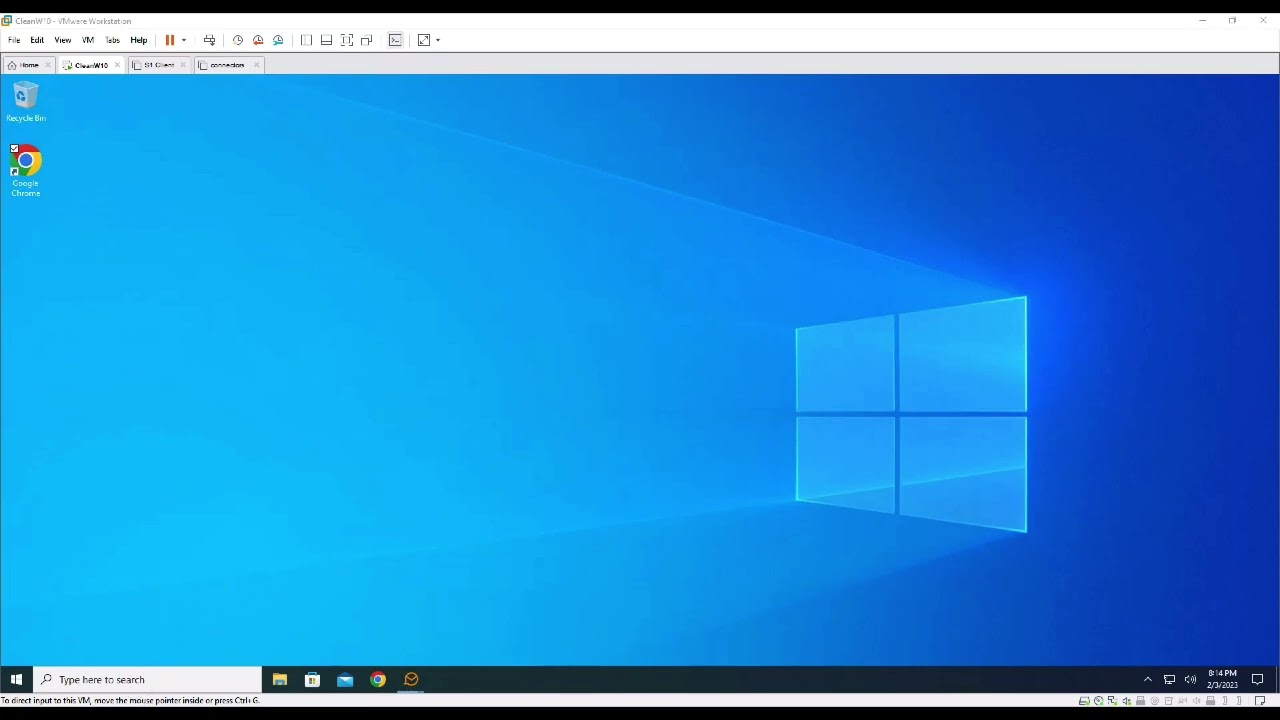Open the volume control in the tray

[x=1190, y=680]
